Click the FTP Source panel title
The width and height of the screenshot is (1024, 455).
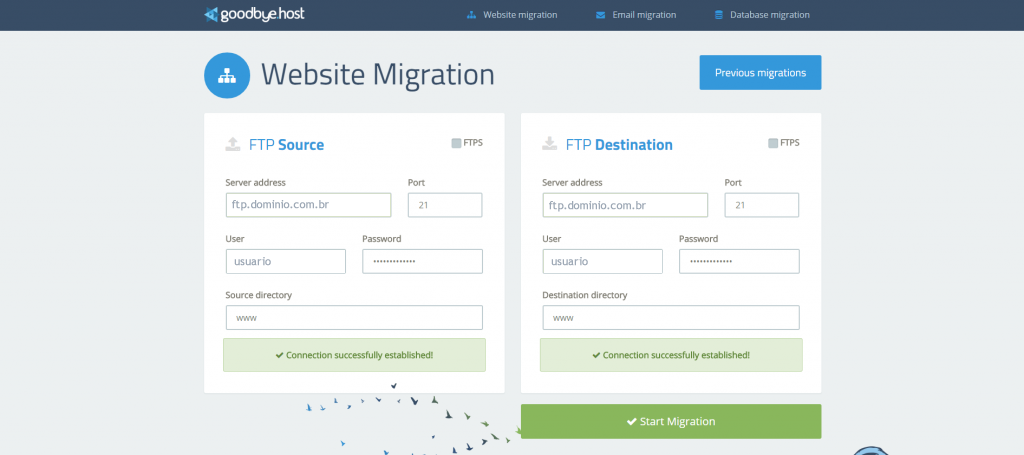click(x=286, y=144)
